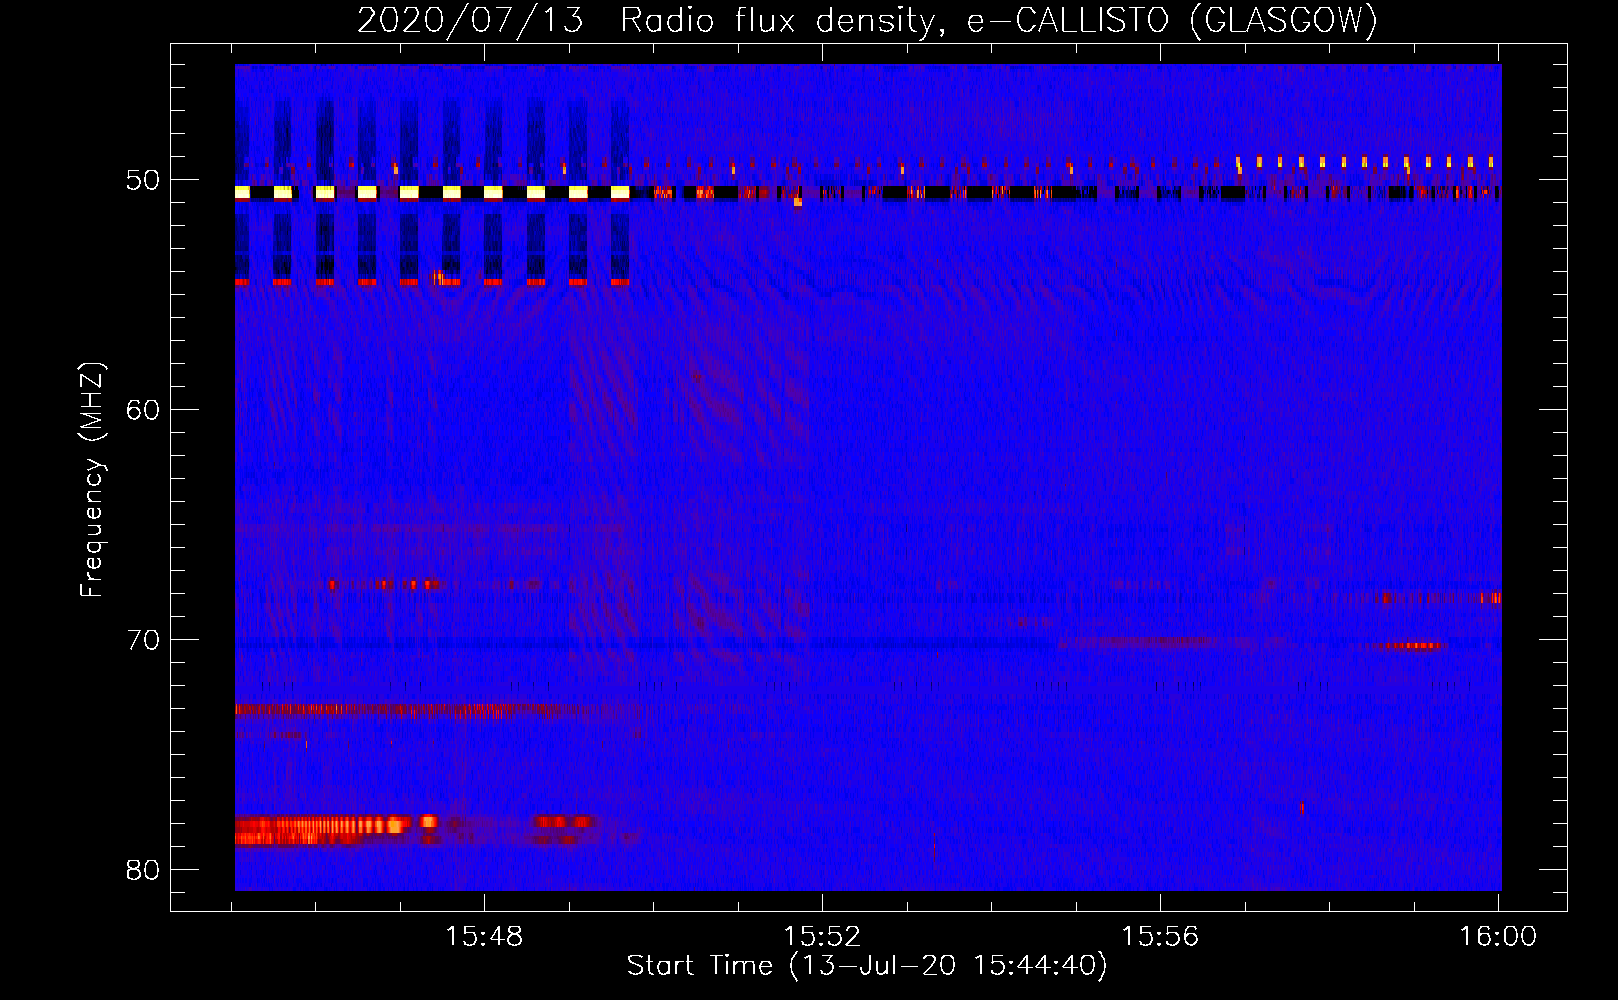Click the 80 frequency tick label
1618x1000 pixels.
click(143, 870)
